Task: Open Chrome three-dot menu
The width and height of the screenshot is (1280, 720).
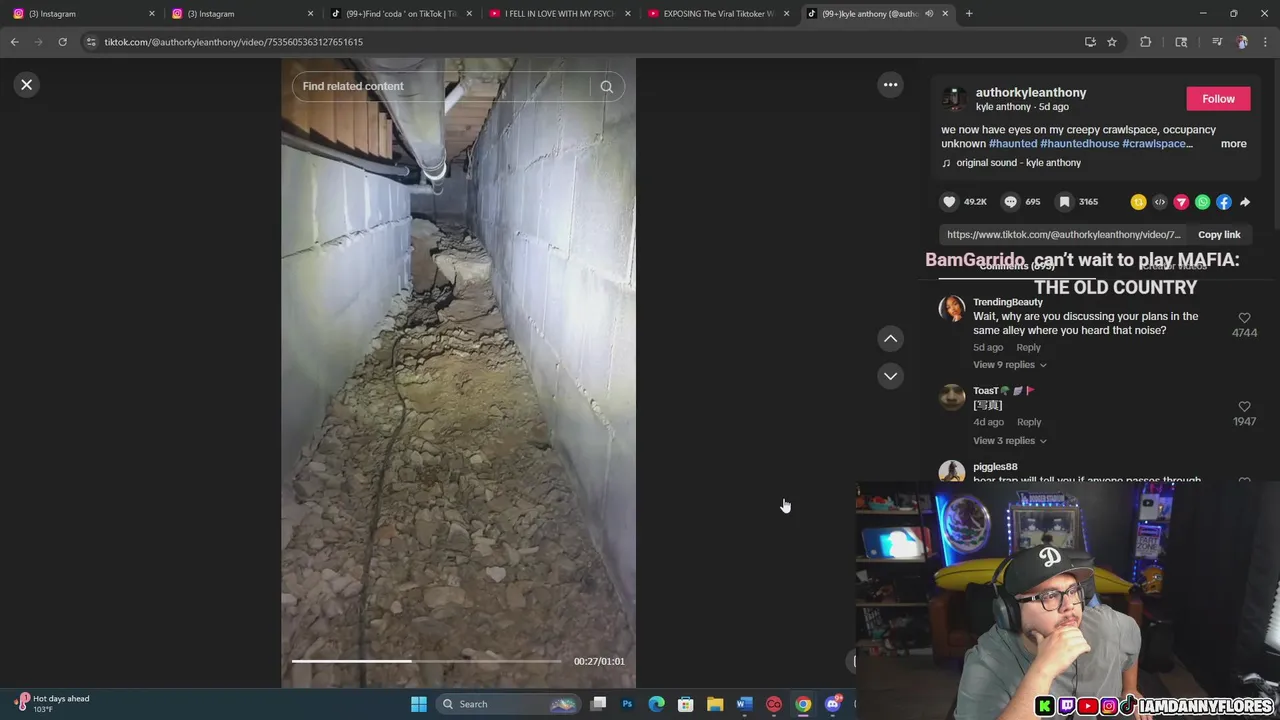Action: pyautogui.click(x=1266, y=42)
